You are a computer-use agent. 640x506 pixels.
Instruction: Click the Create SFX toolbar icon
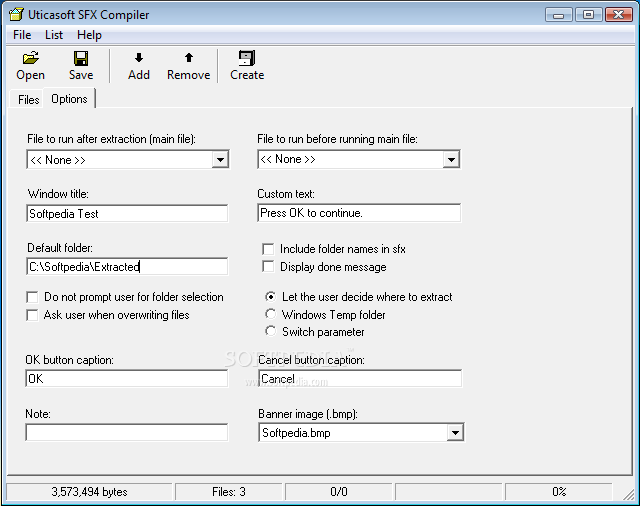[247, 58]
